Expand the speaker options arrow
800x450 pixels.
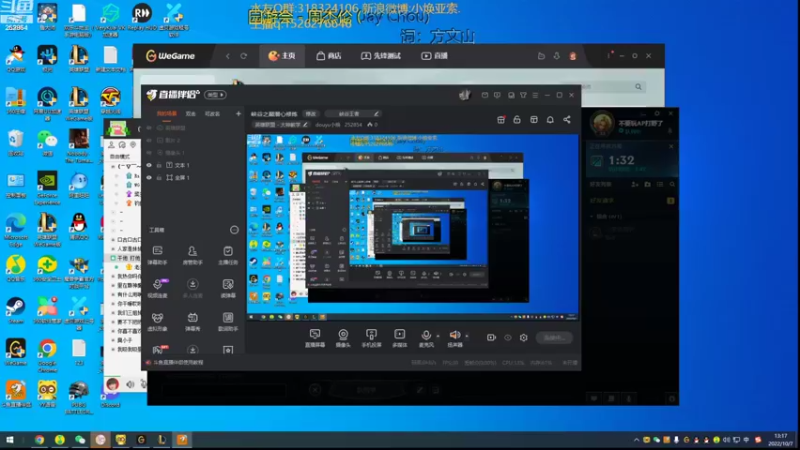[467, 336]
